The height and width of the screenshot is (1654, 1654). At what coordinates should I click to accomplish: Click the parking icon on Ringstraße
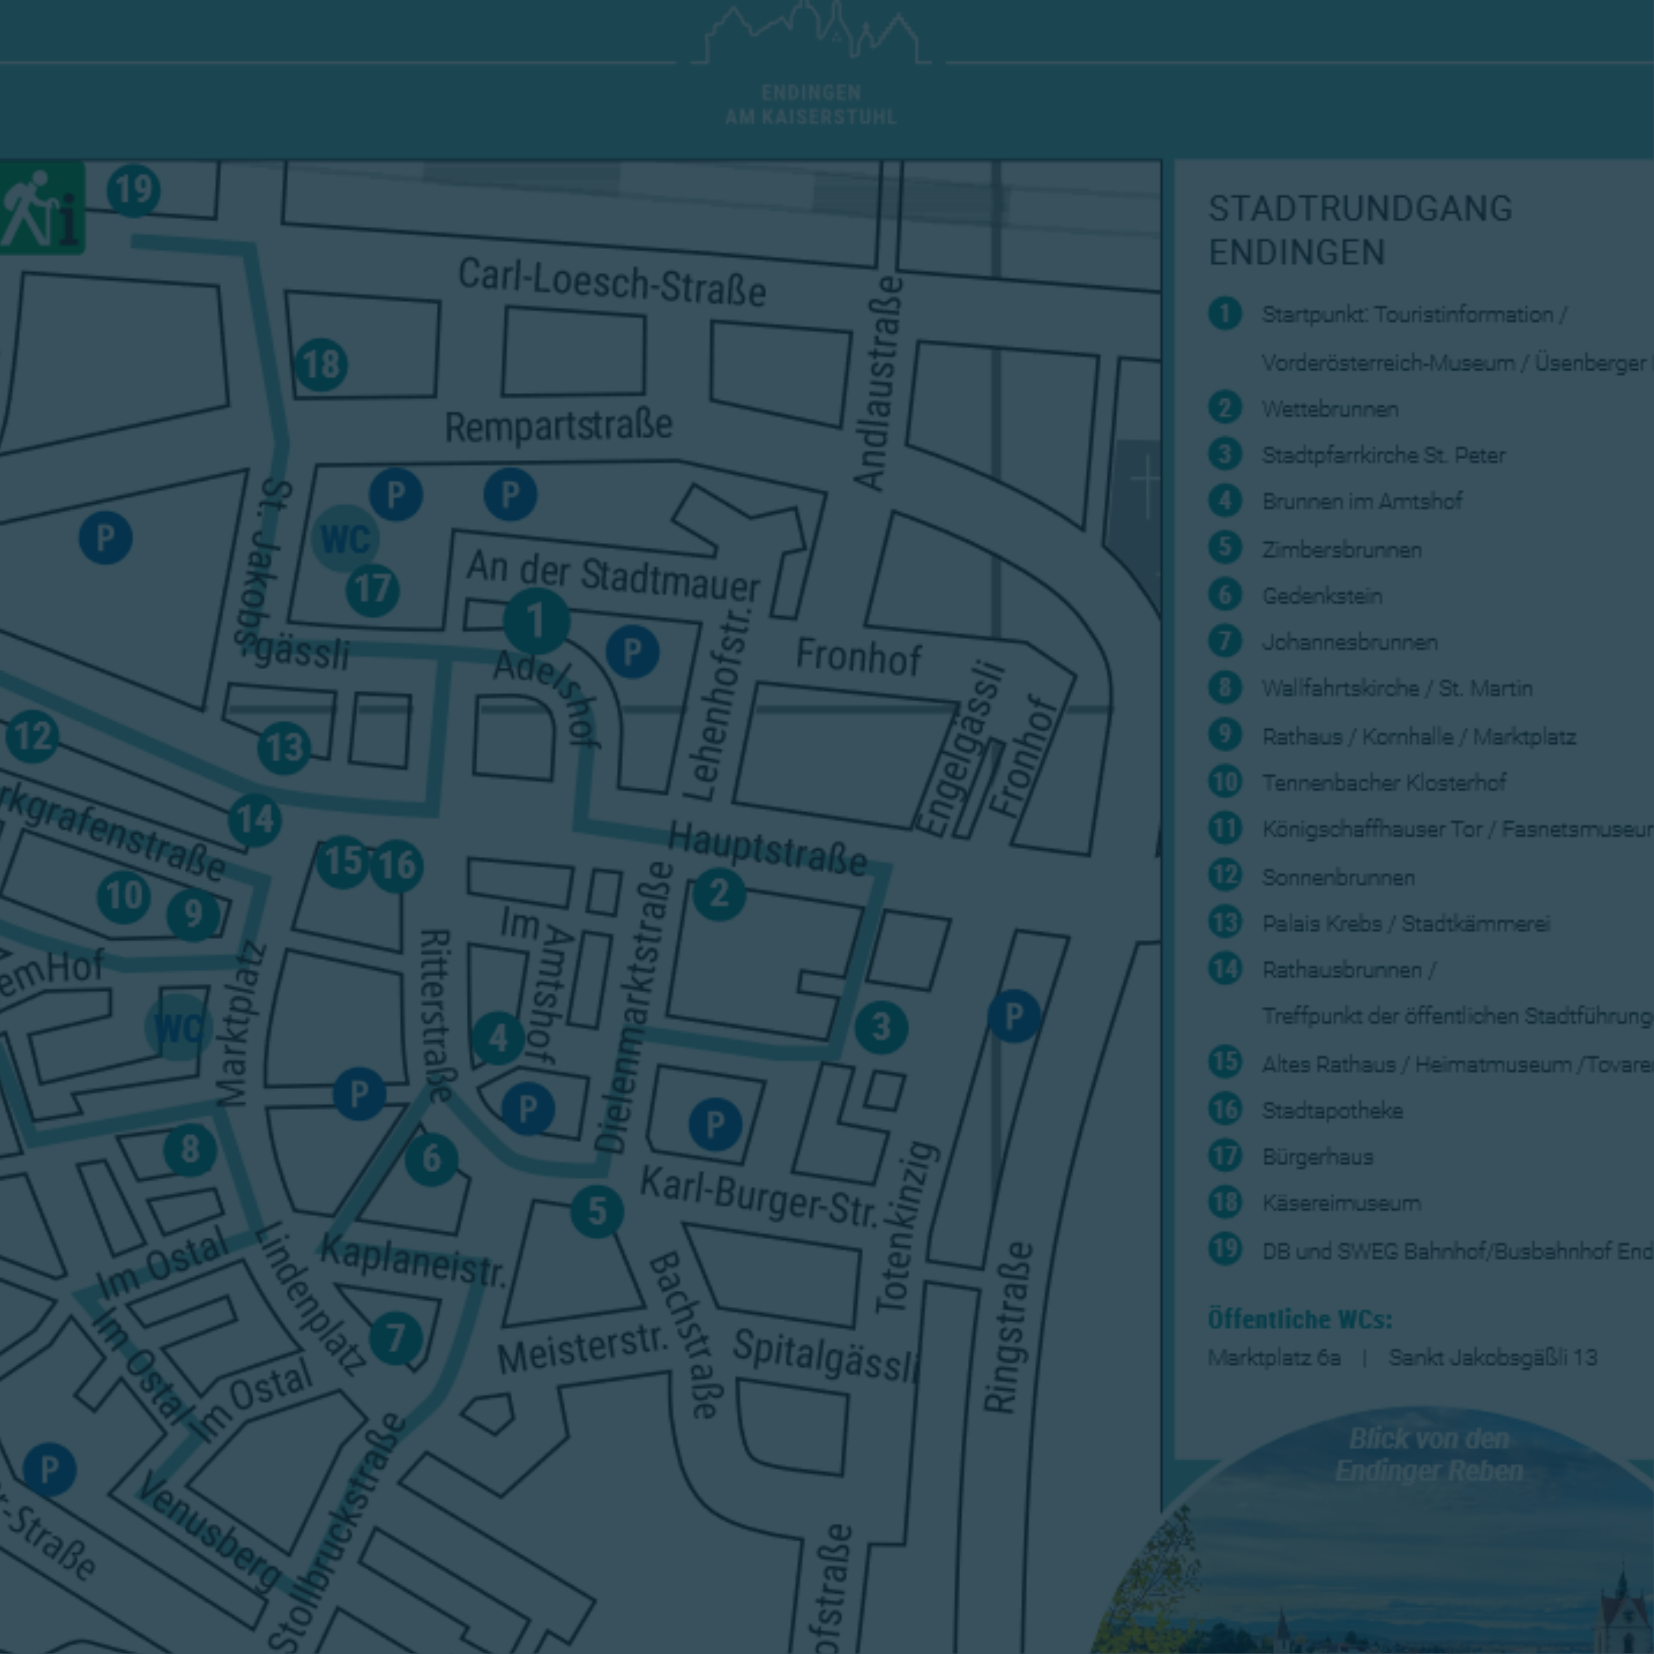(1013, 1016)
